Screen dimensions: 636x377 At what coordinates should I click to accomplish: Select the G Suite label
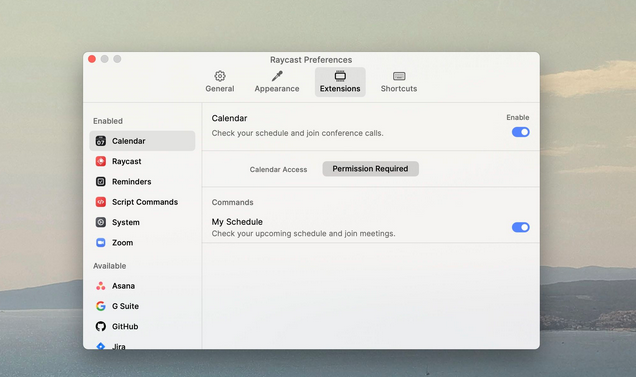point(125,306)
